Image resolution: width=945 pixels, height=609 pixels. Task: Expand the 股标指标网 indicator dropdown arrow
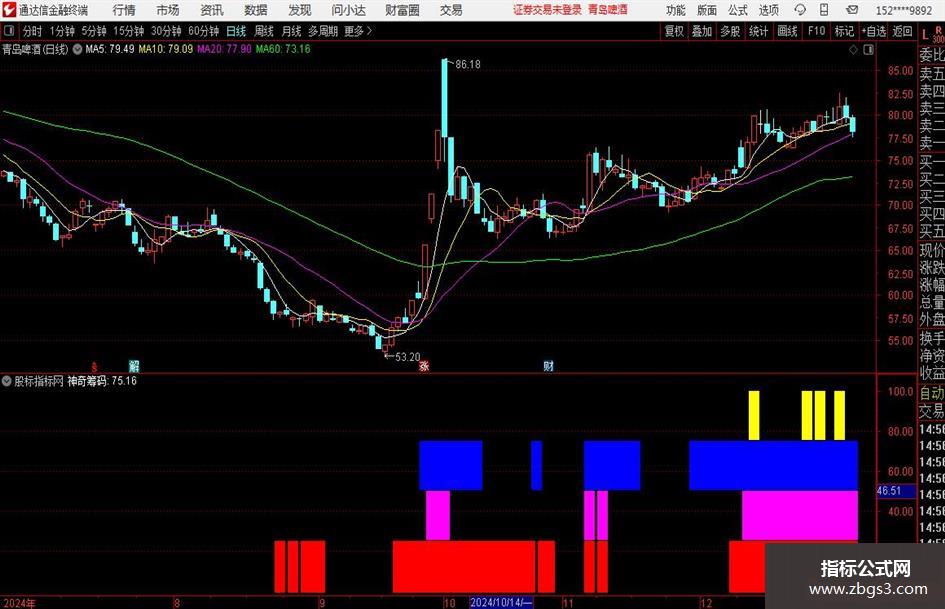coord(7,381)
